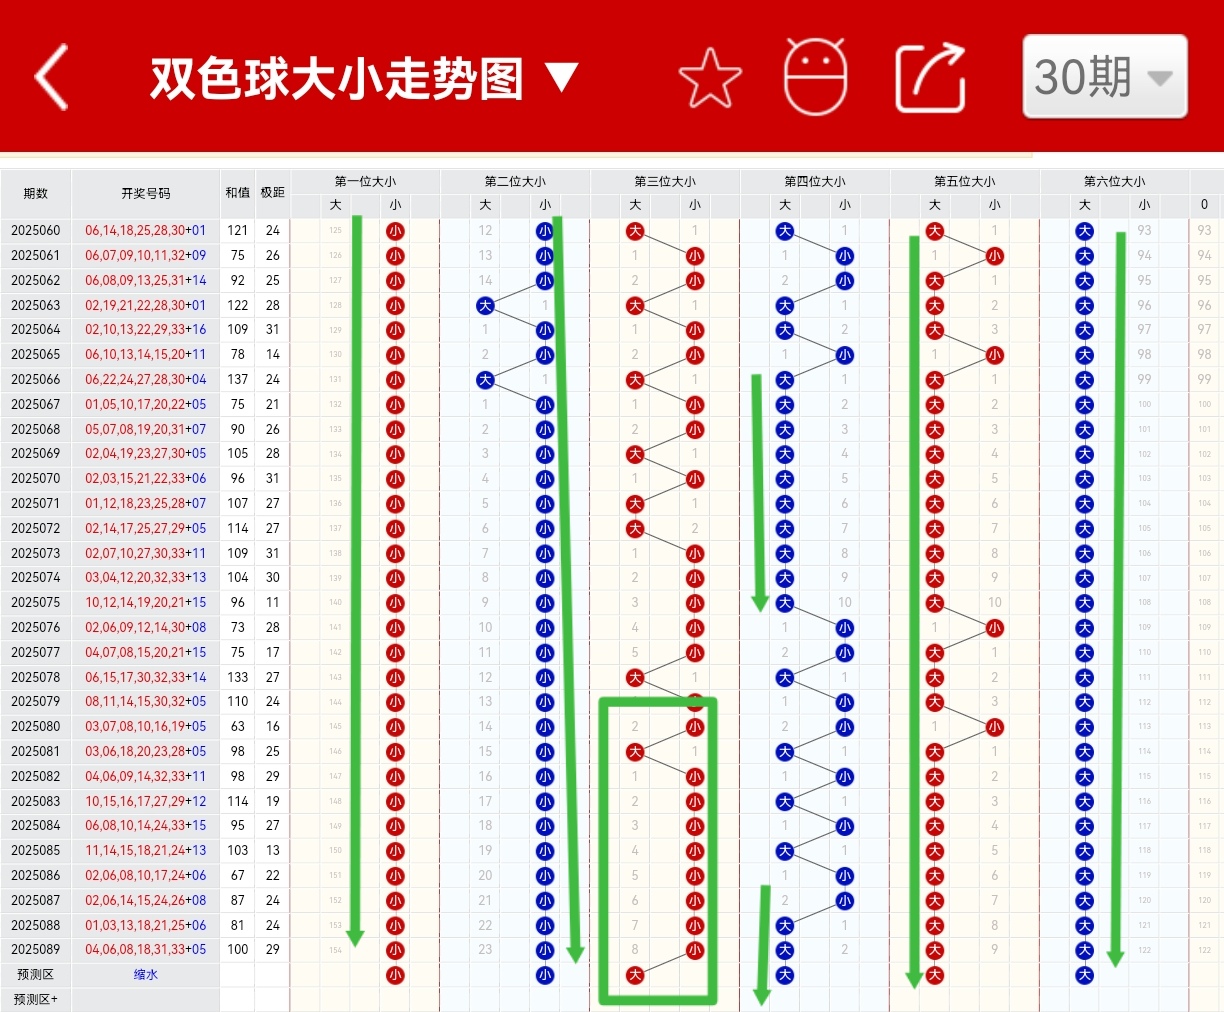Star this trend chart as a favorite
Image resolution: width=1224 pixels, height=1012 pixels.
709,75
